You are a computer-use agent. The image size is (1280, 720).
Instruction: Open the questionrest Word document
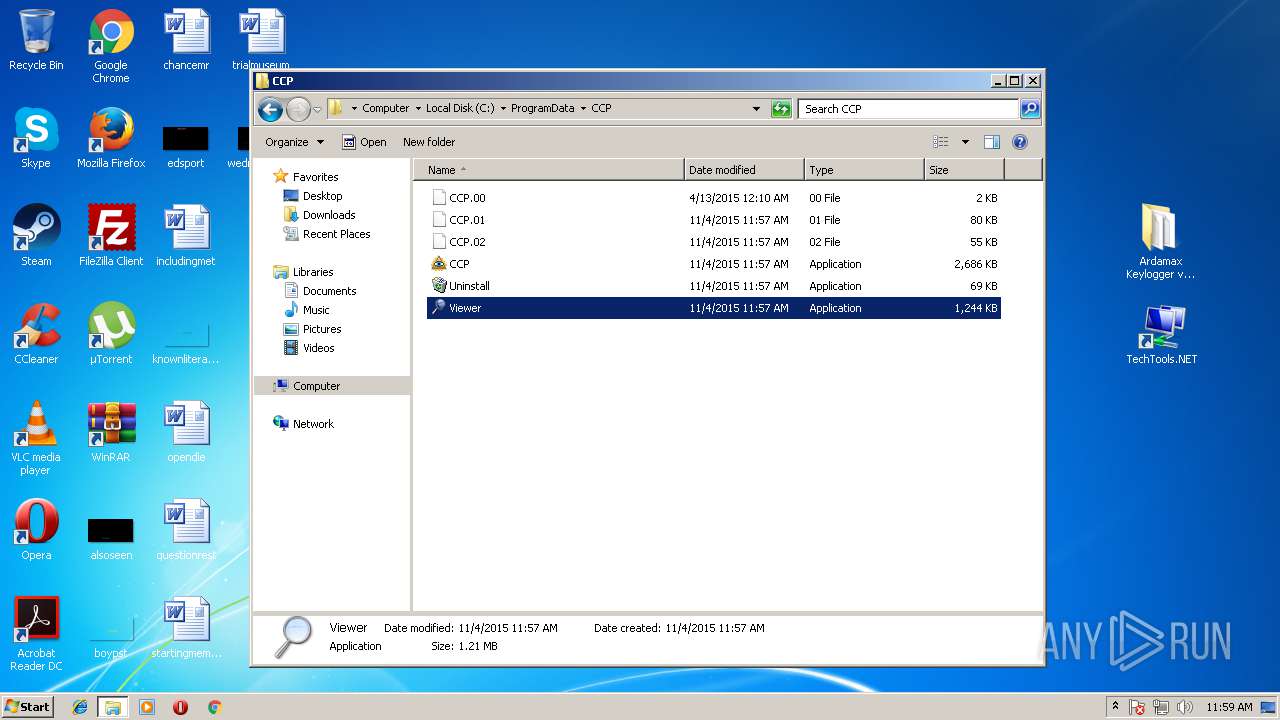(186, 530)
